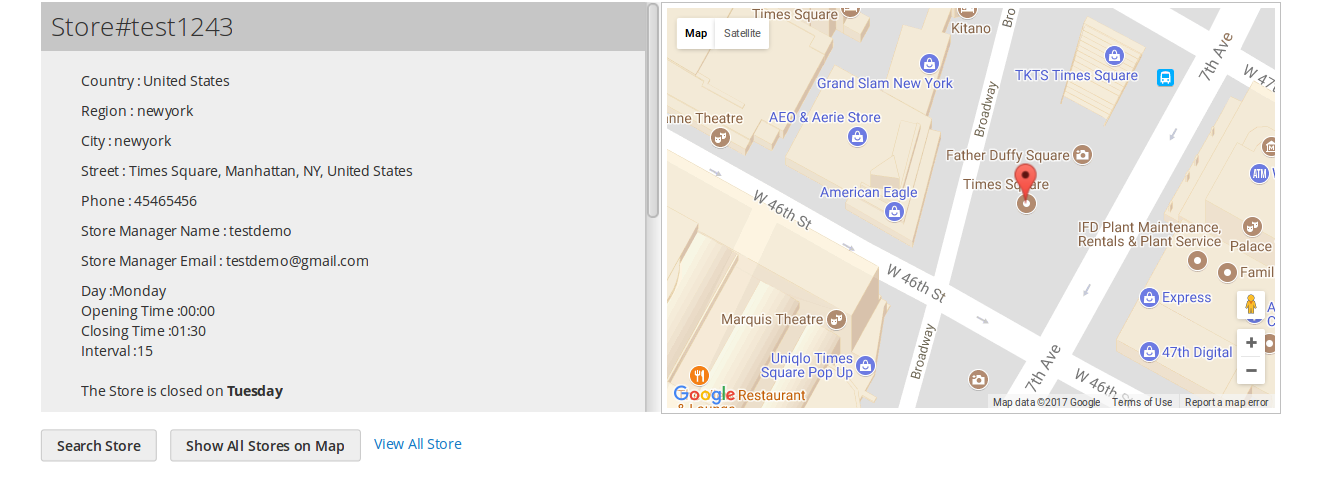The width and height of the screenshot is (1320, 480).
Task: Click the ATM marker on map edge
Action: (x=1260, y=174)
